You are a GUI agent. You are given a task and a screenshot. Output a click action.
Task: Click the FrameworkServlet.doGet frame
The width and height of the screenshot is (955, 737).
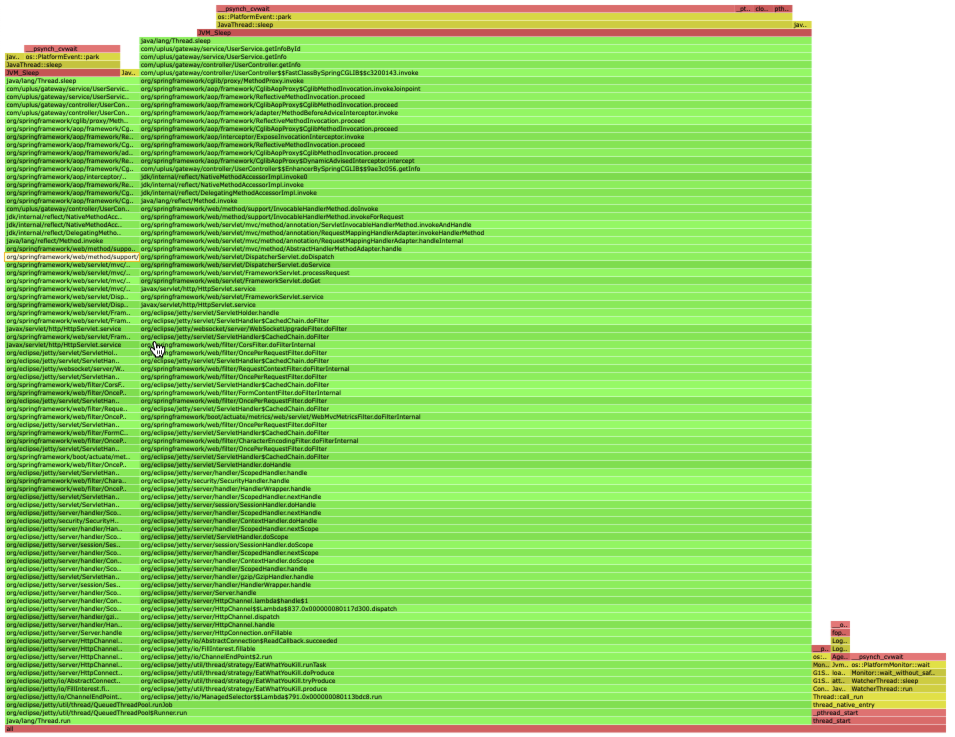pyautogui.click(x=475, y=281)
